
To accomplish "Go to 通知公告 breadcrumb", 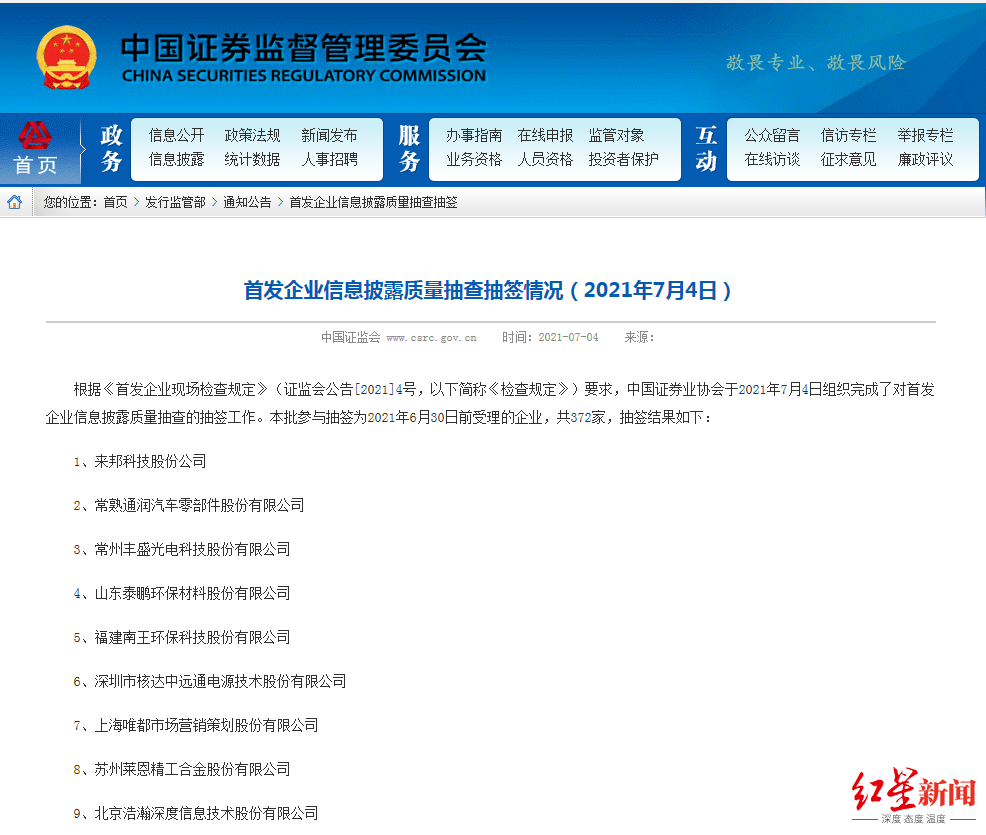I will (247, 202).
